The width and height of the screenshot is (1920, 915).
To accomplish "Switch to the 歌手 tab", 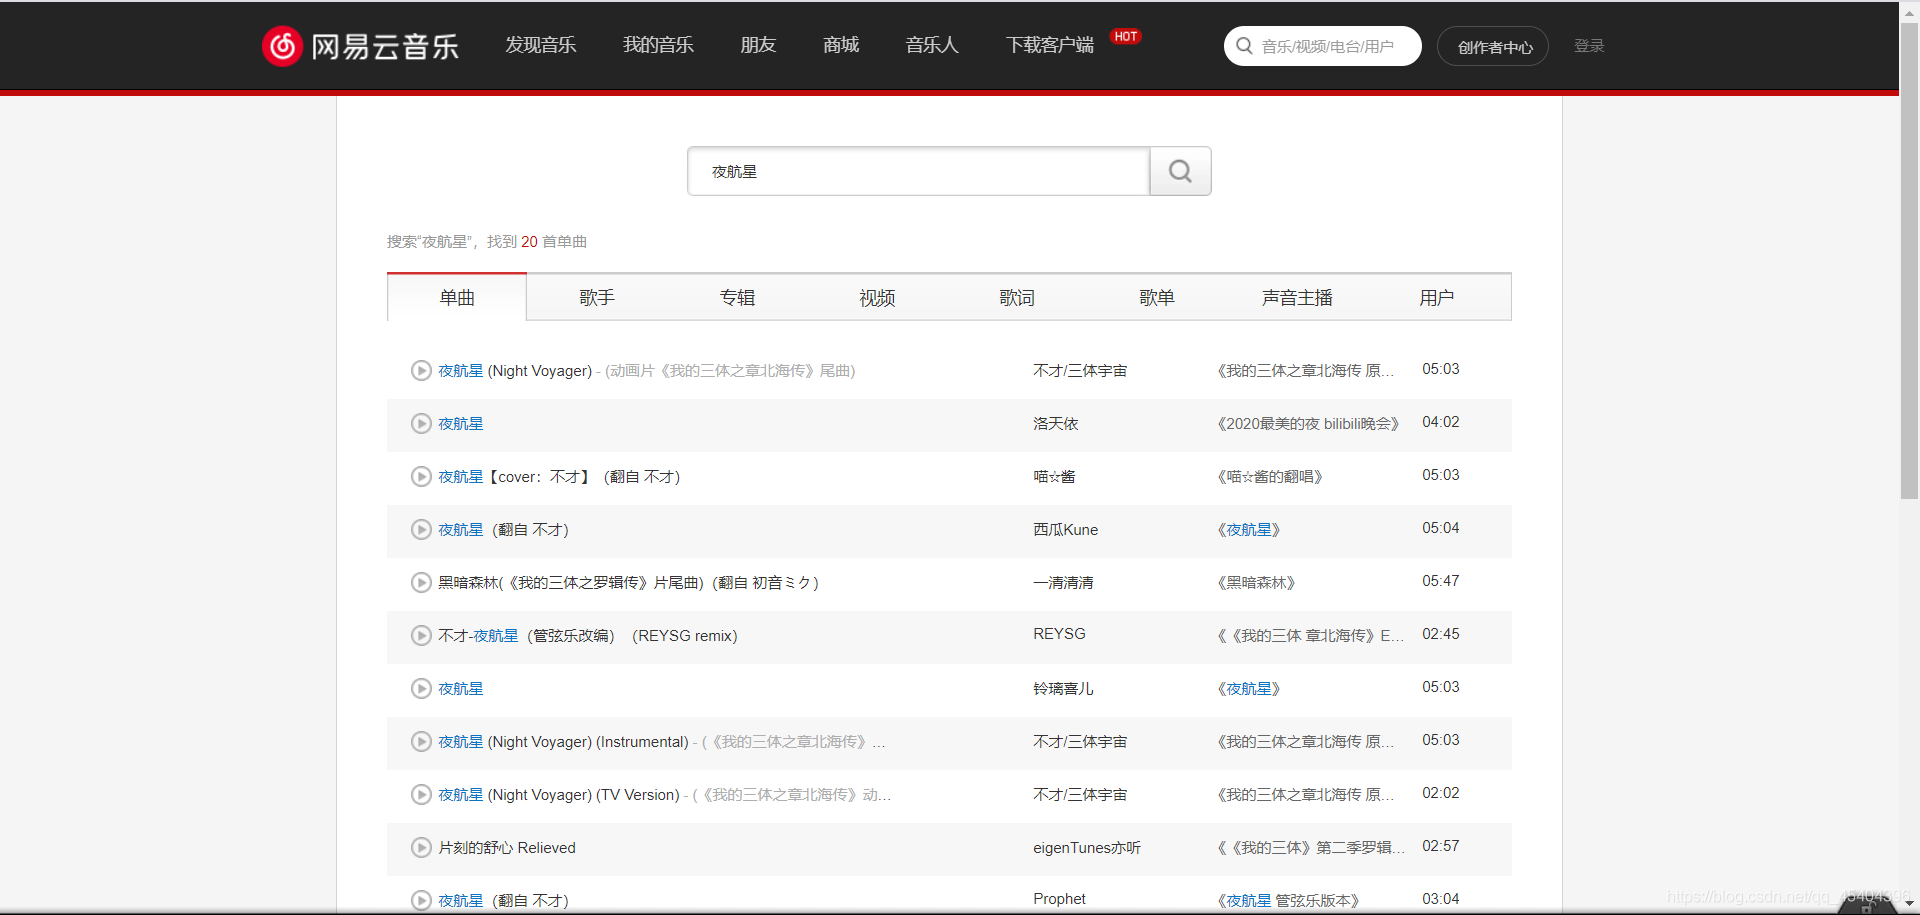I will (x=597, y=298).
